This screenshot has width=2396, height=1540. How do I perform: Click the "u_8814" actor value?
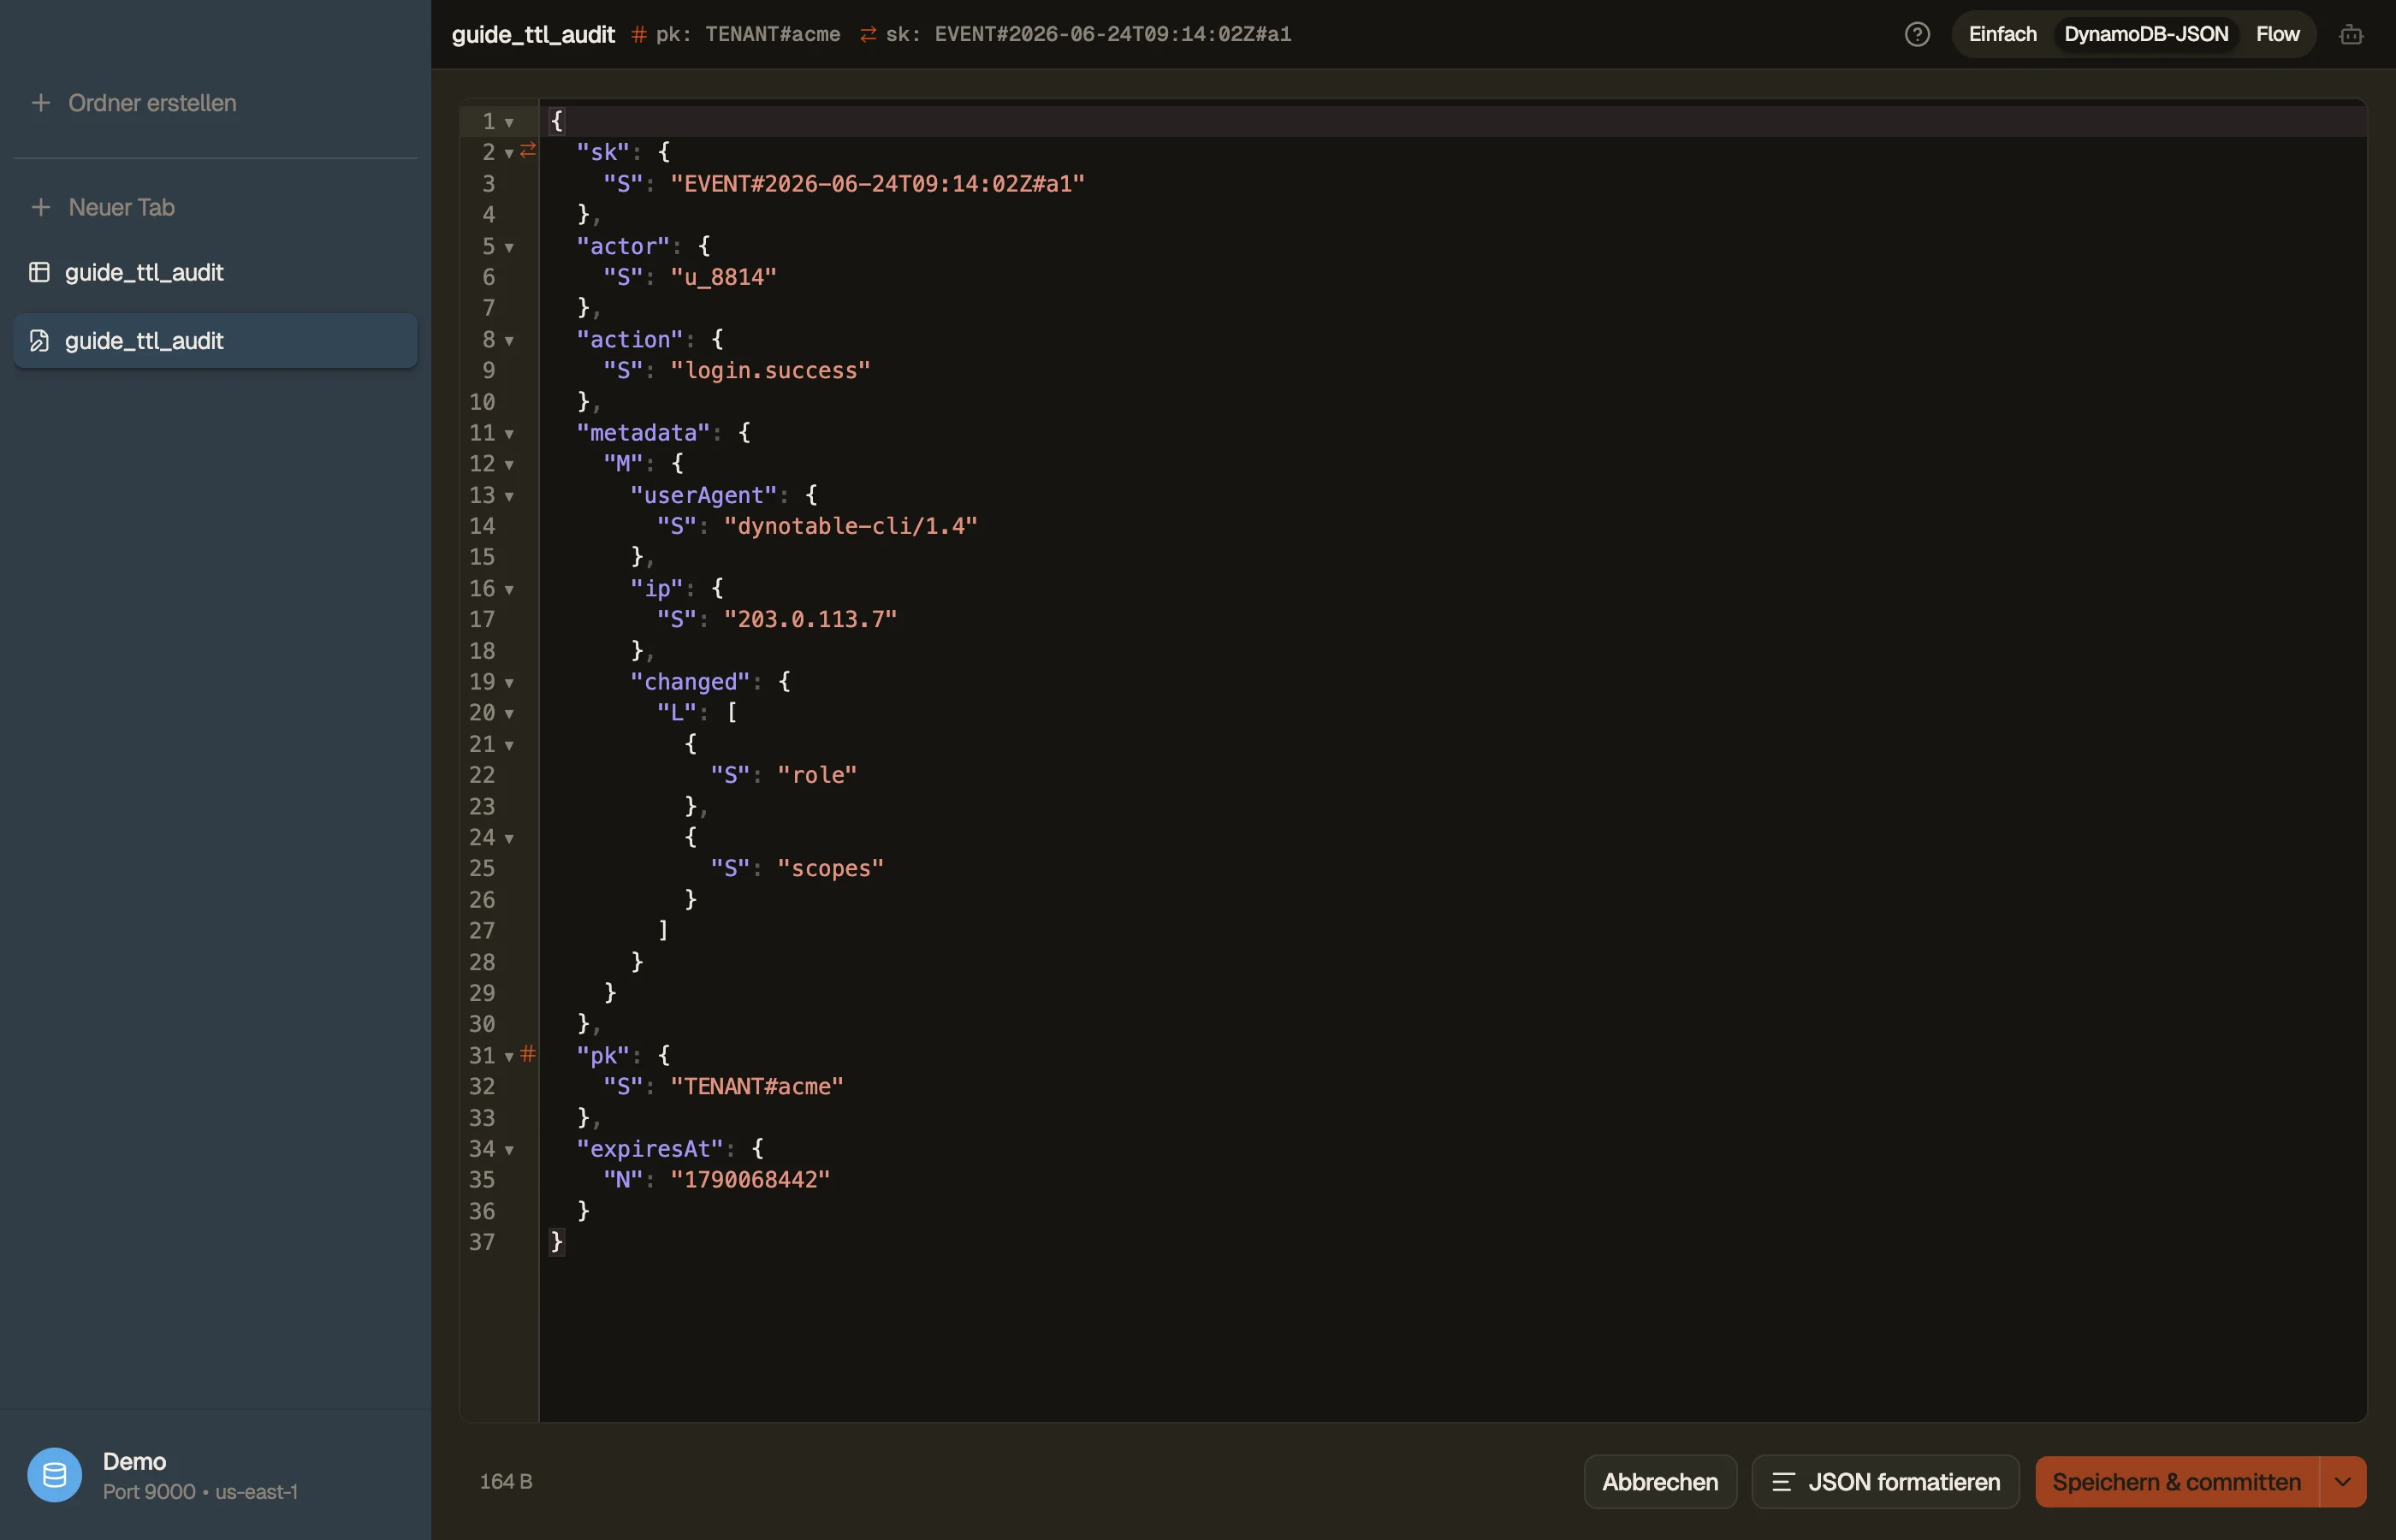point(723,277)
